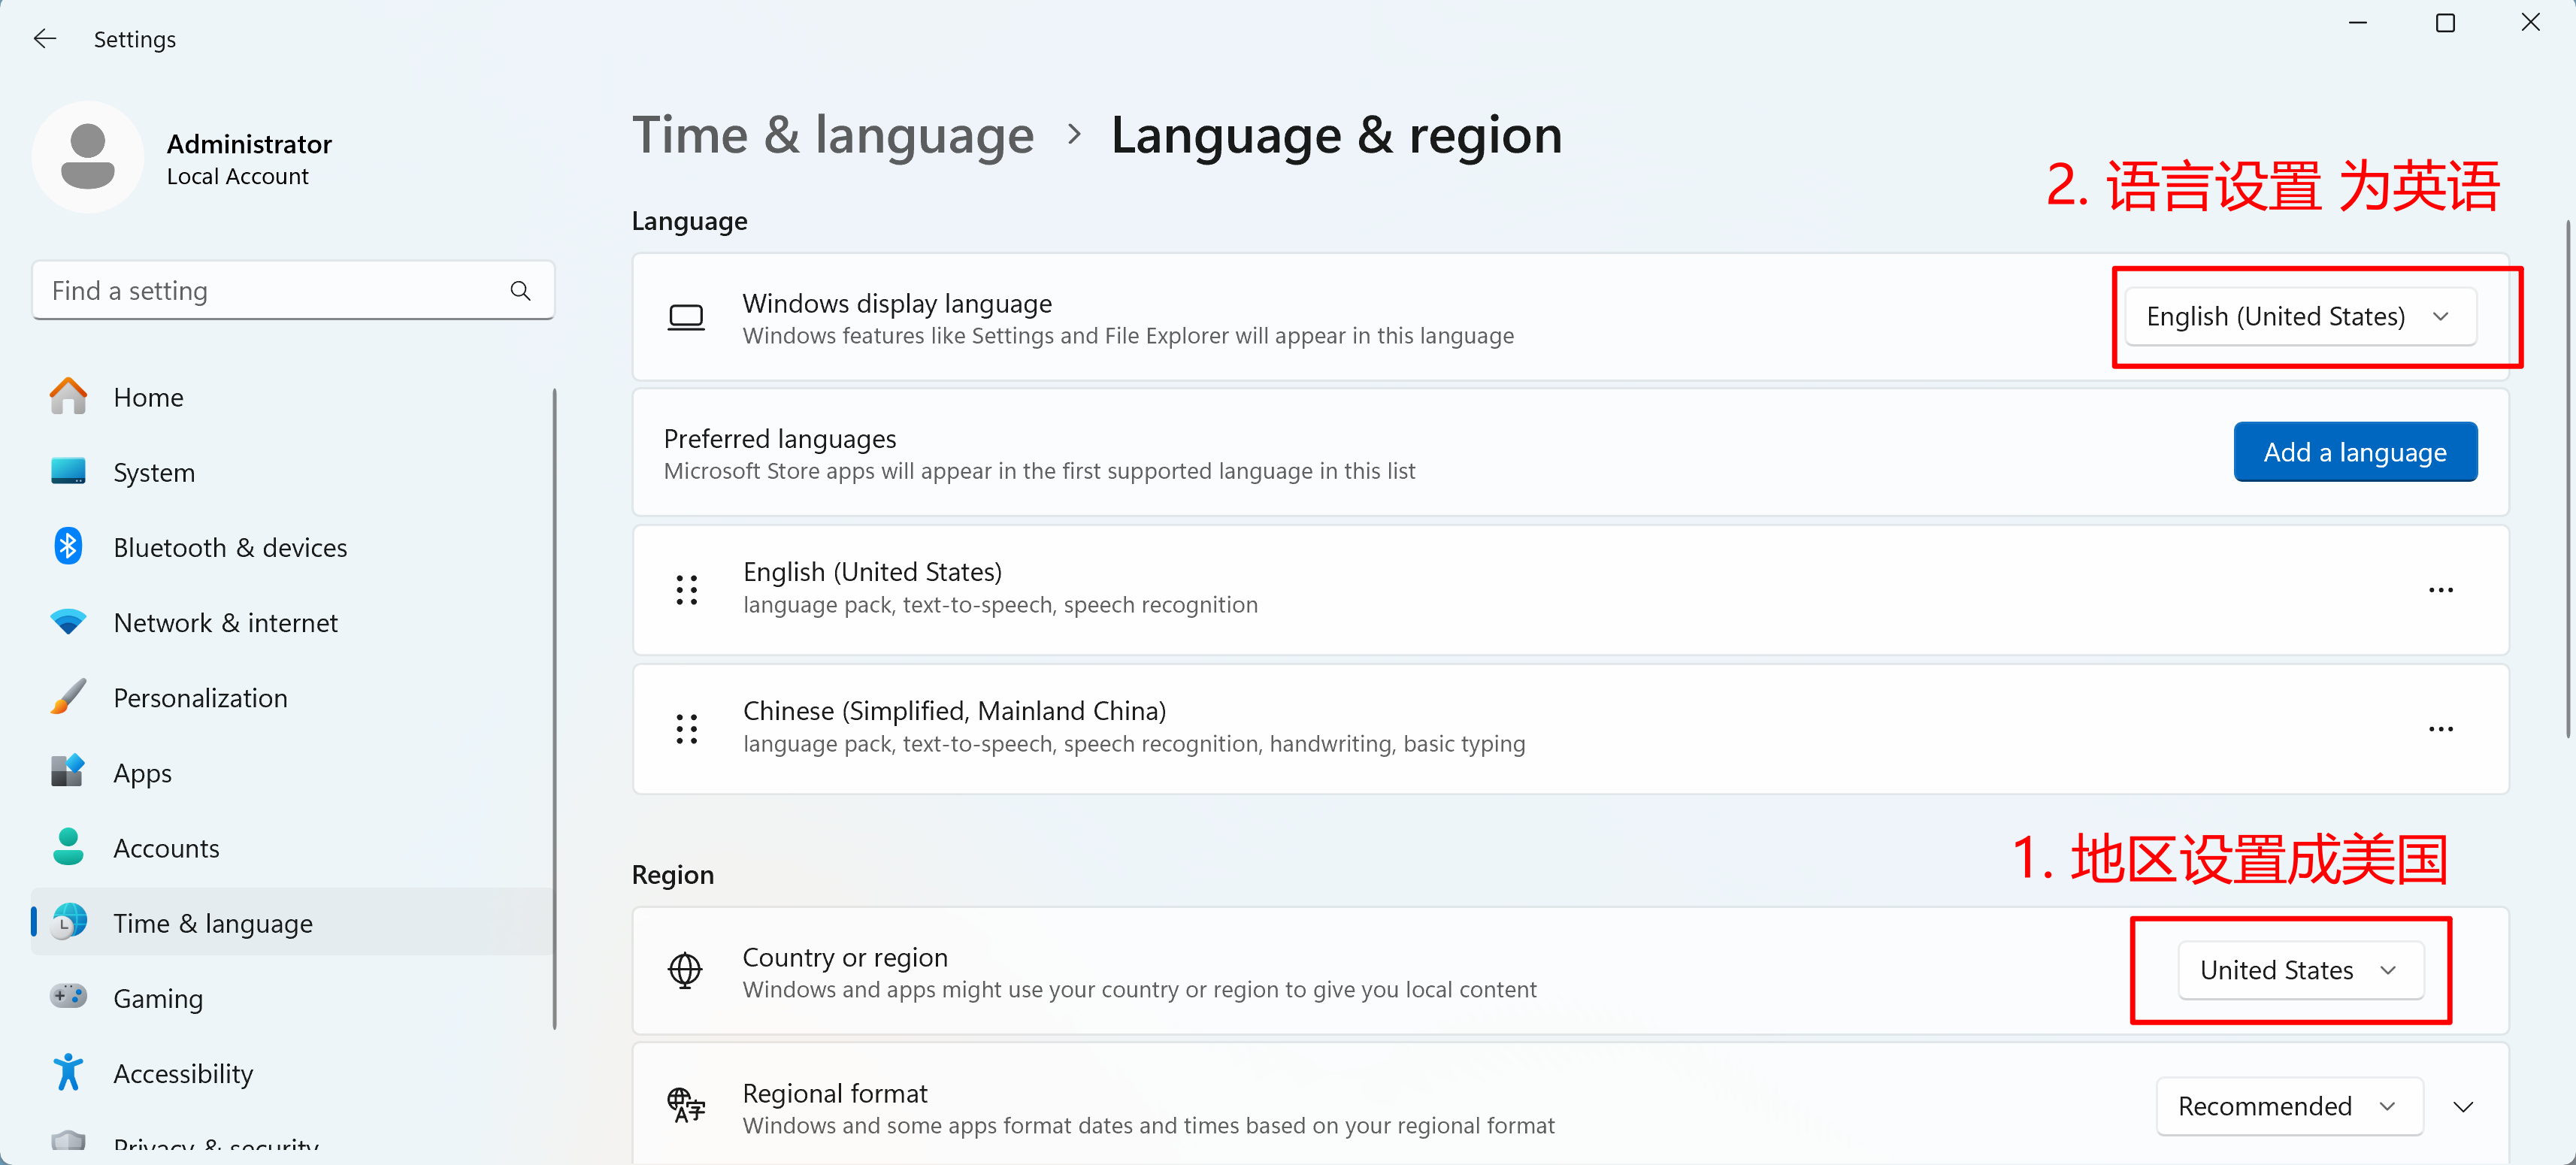Viewport: 2576px width, 1165px height.
Task: Open Apps settings page
Action: pos(292,772)
